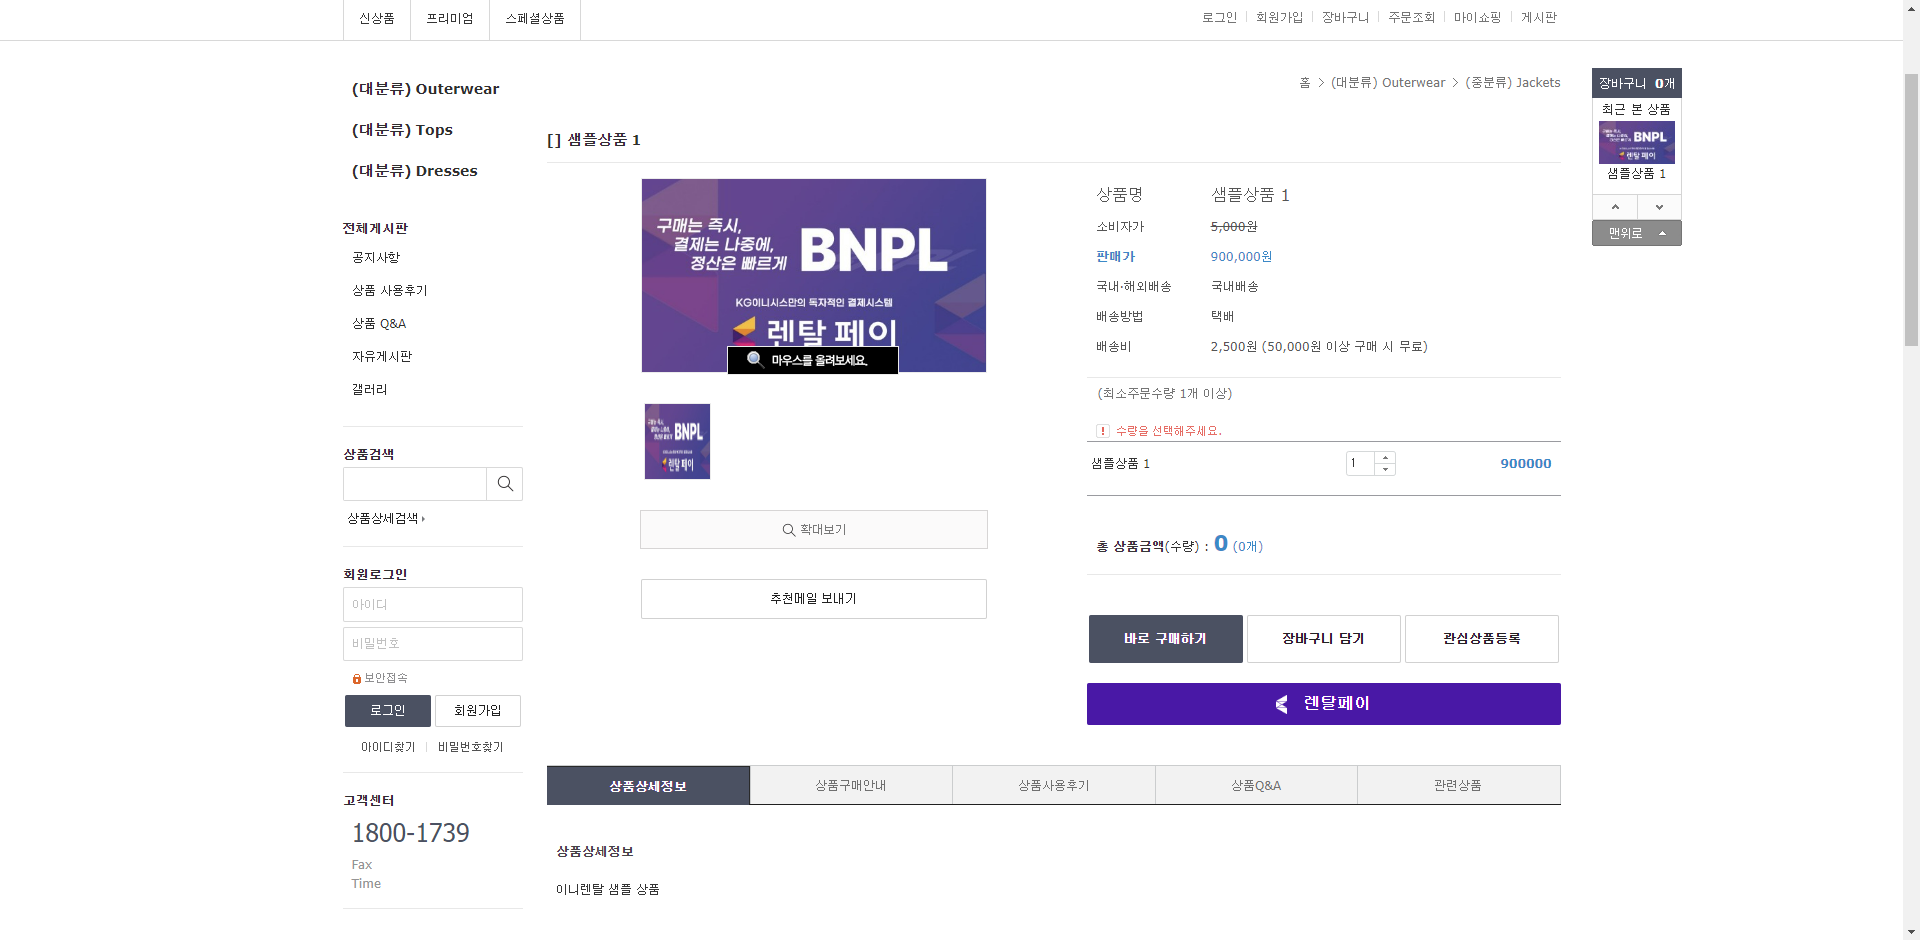1920x940 pixels.
Task: Open 장바구니 link in top bar
Action: point(1345,18)
